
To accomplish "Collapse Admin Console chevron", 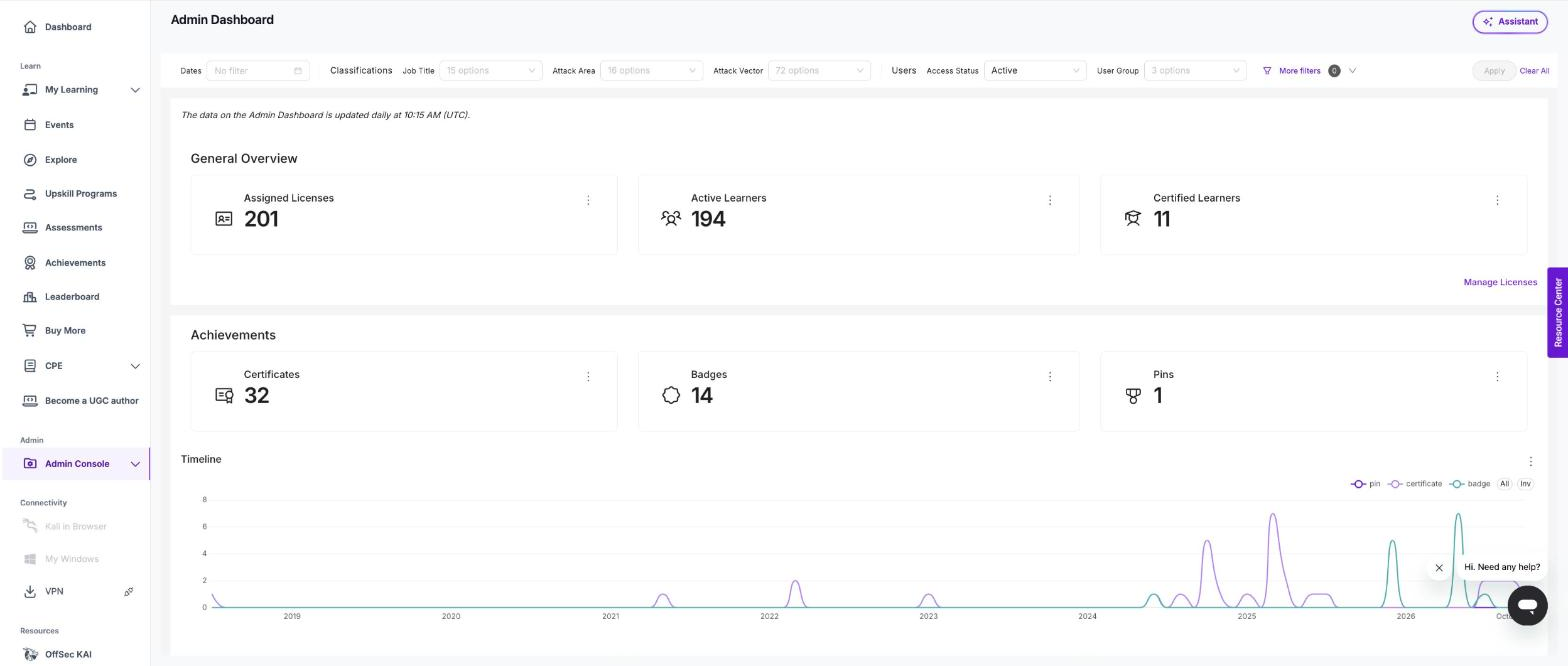I will 135,464.
